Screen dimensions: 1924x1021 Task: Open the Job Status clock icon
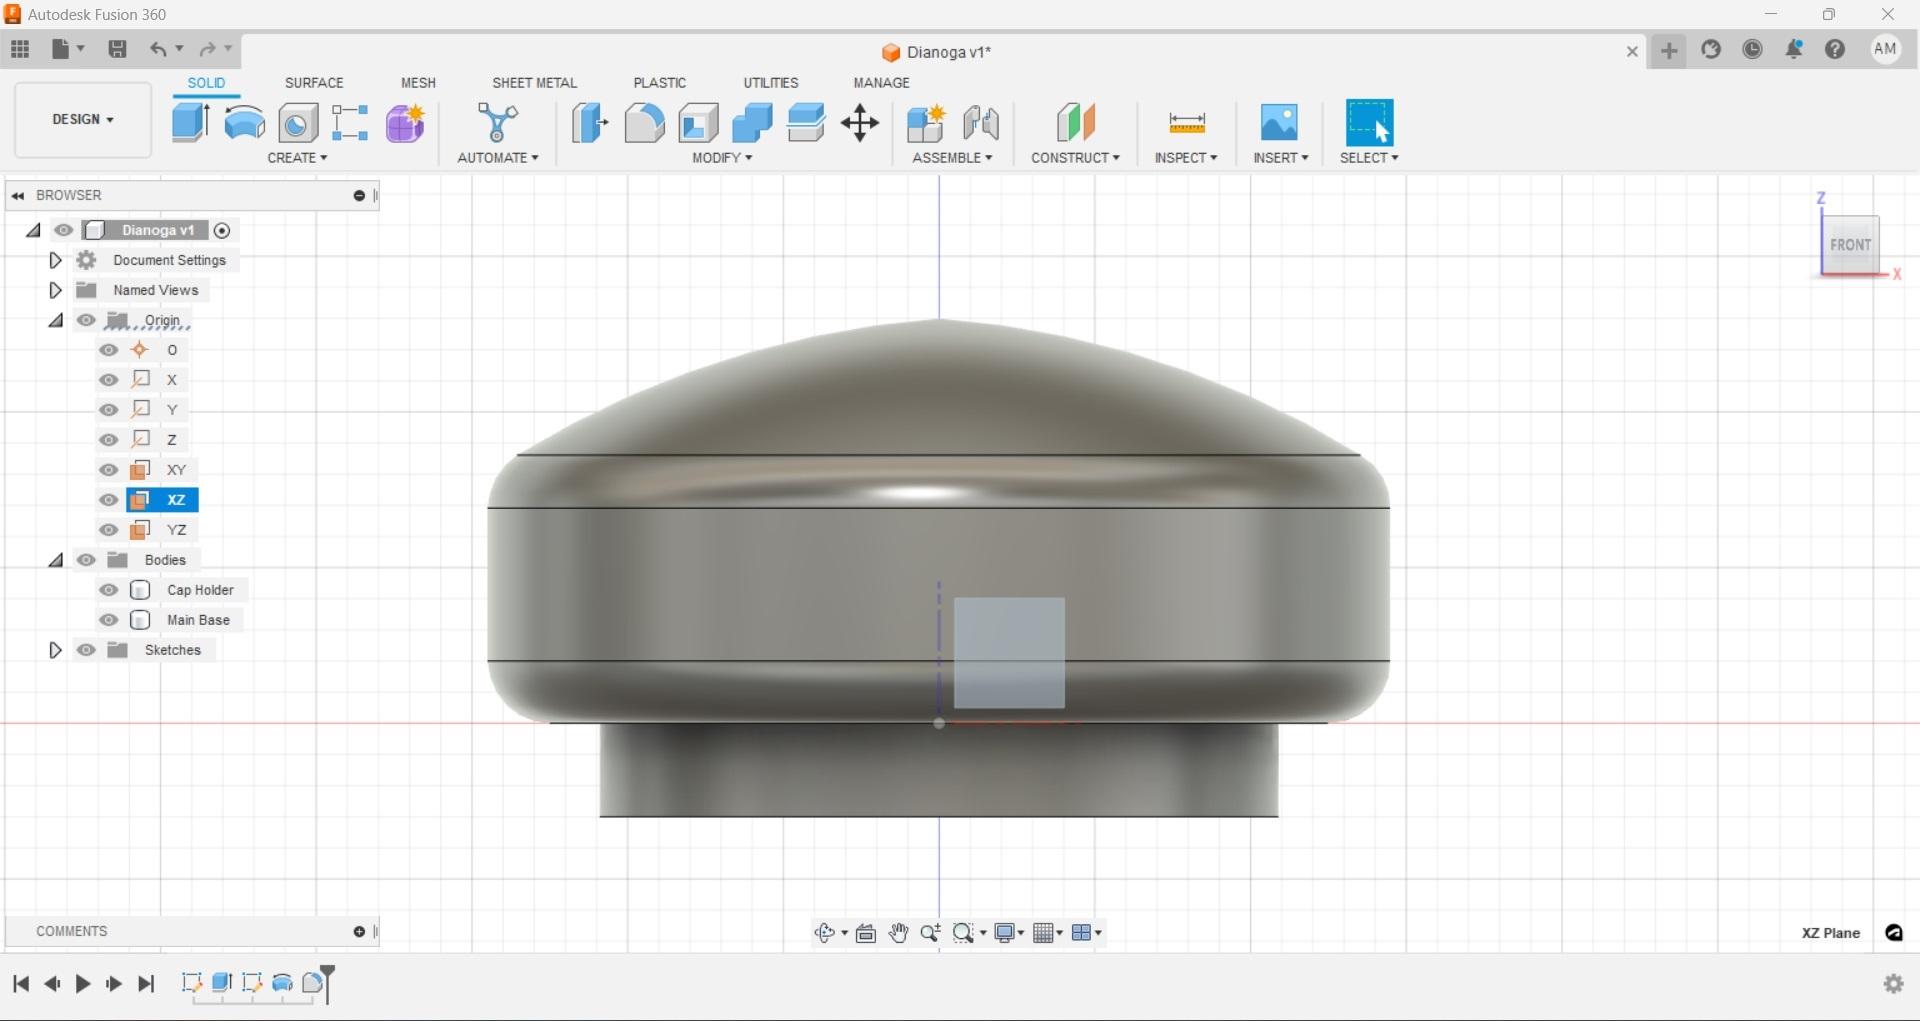click(x=1753, y=49)
